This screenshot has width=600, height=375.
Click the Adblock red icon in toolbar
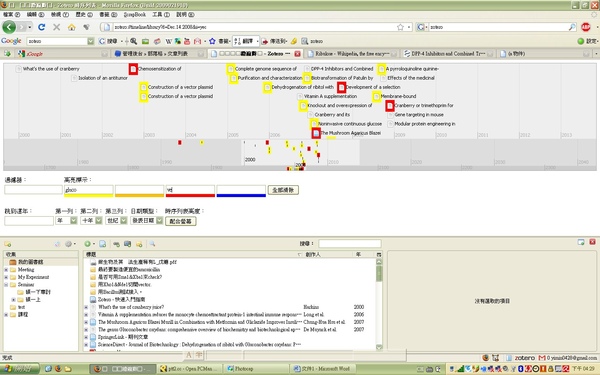click(585, 27)
